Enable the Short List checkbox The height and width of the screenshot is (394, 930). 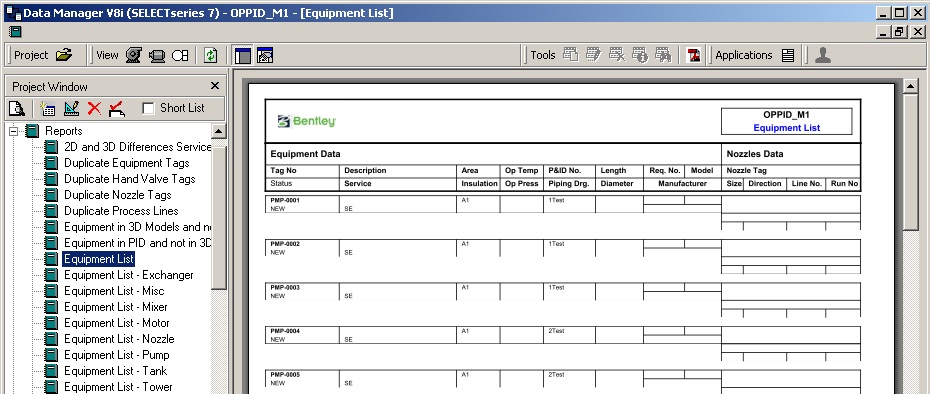[148, 108]
